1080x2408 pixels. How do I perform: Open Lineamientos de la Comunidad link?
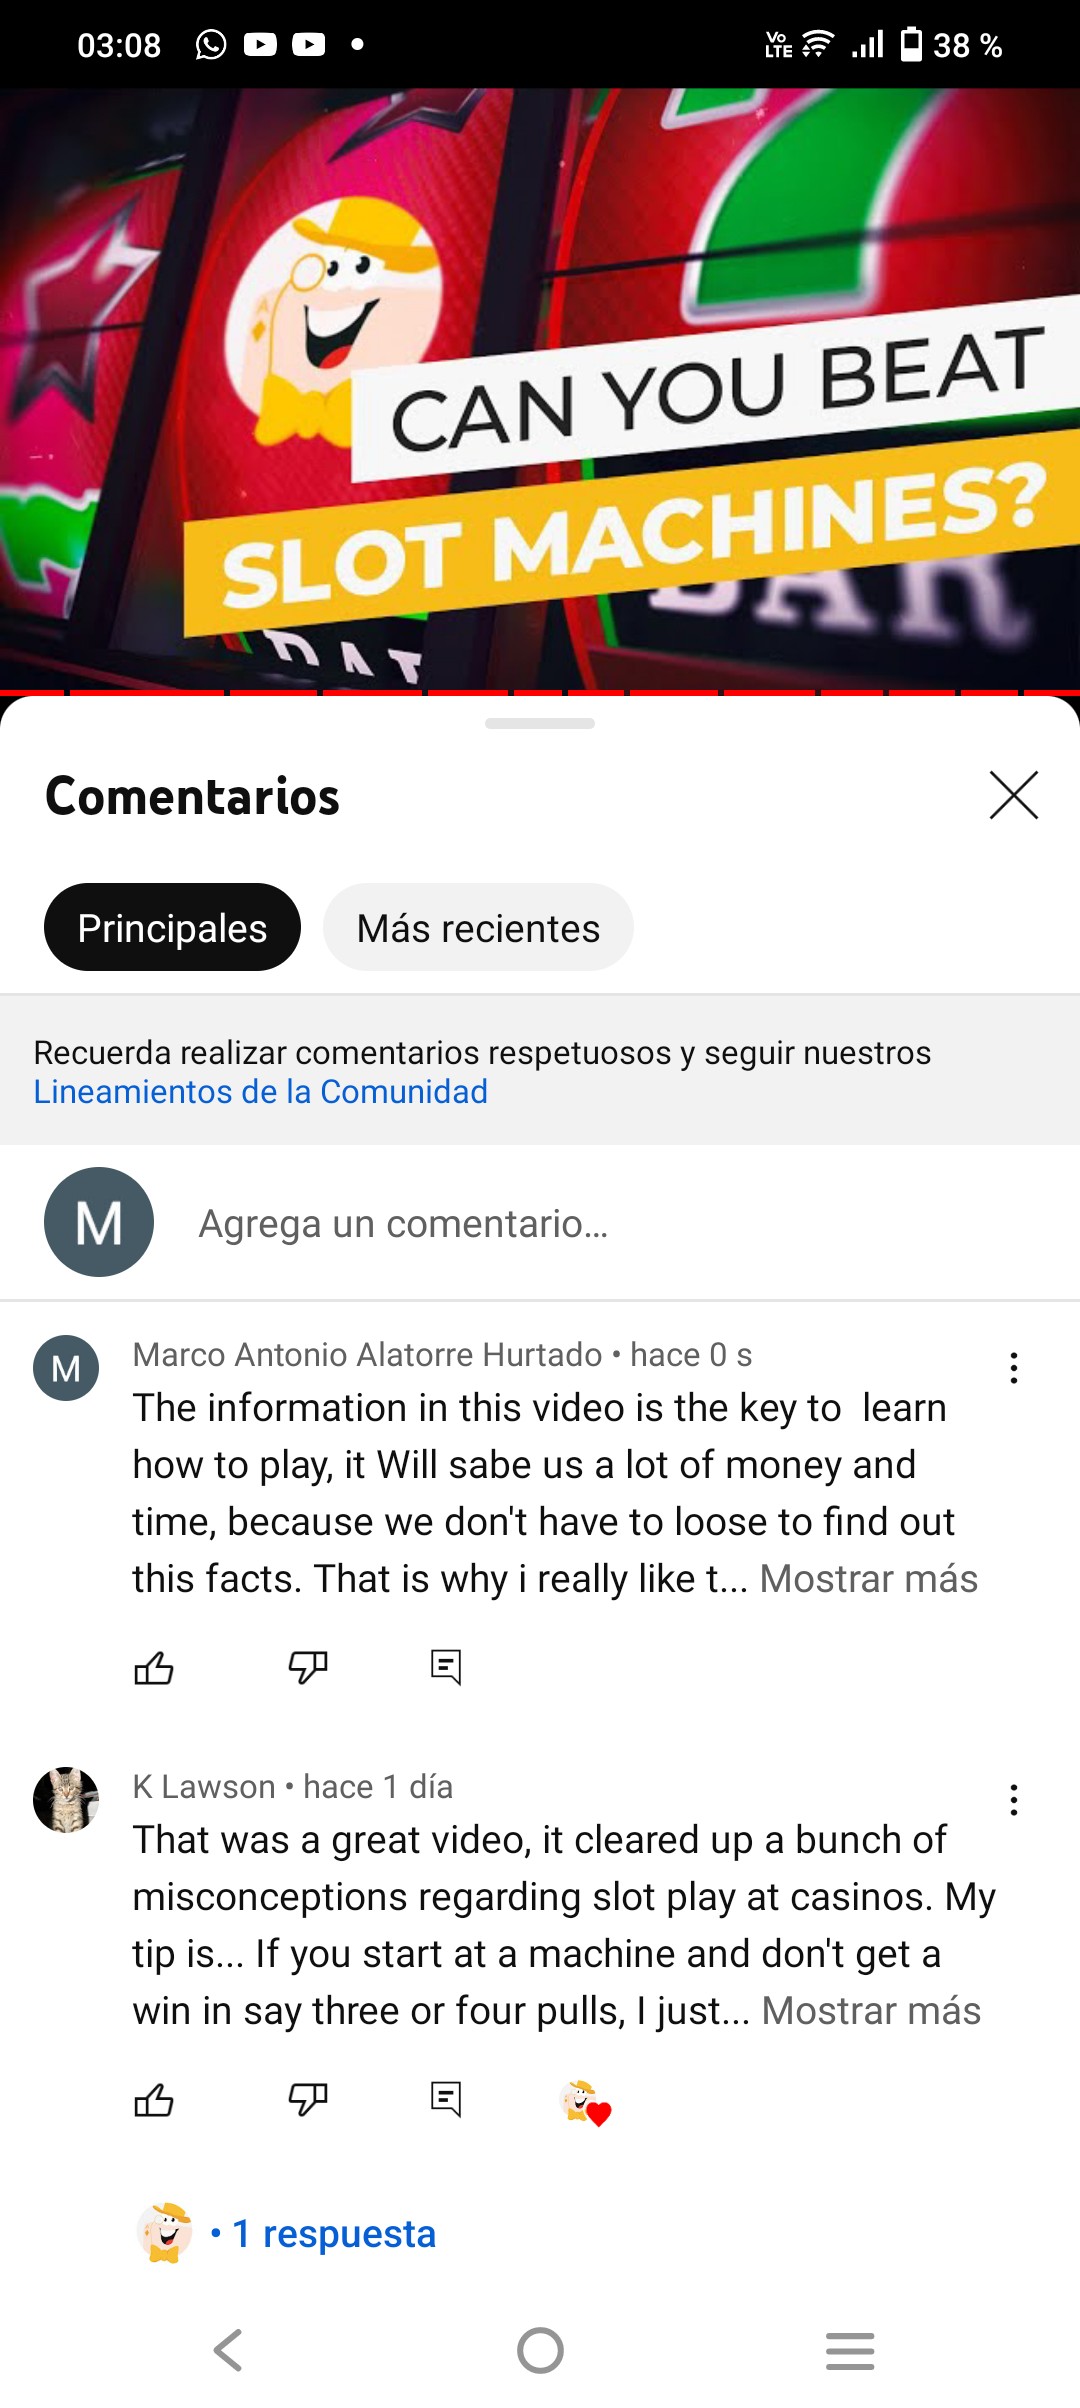261,1091
